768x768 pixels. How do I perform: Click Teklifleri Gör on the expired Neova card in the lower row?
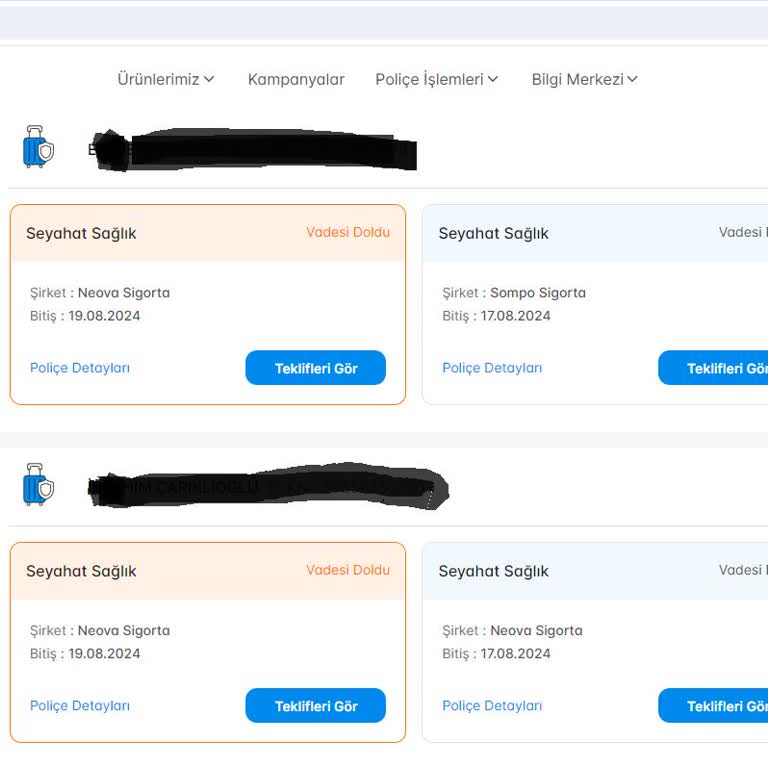pyautogui.click(x=315, y=706)
